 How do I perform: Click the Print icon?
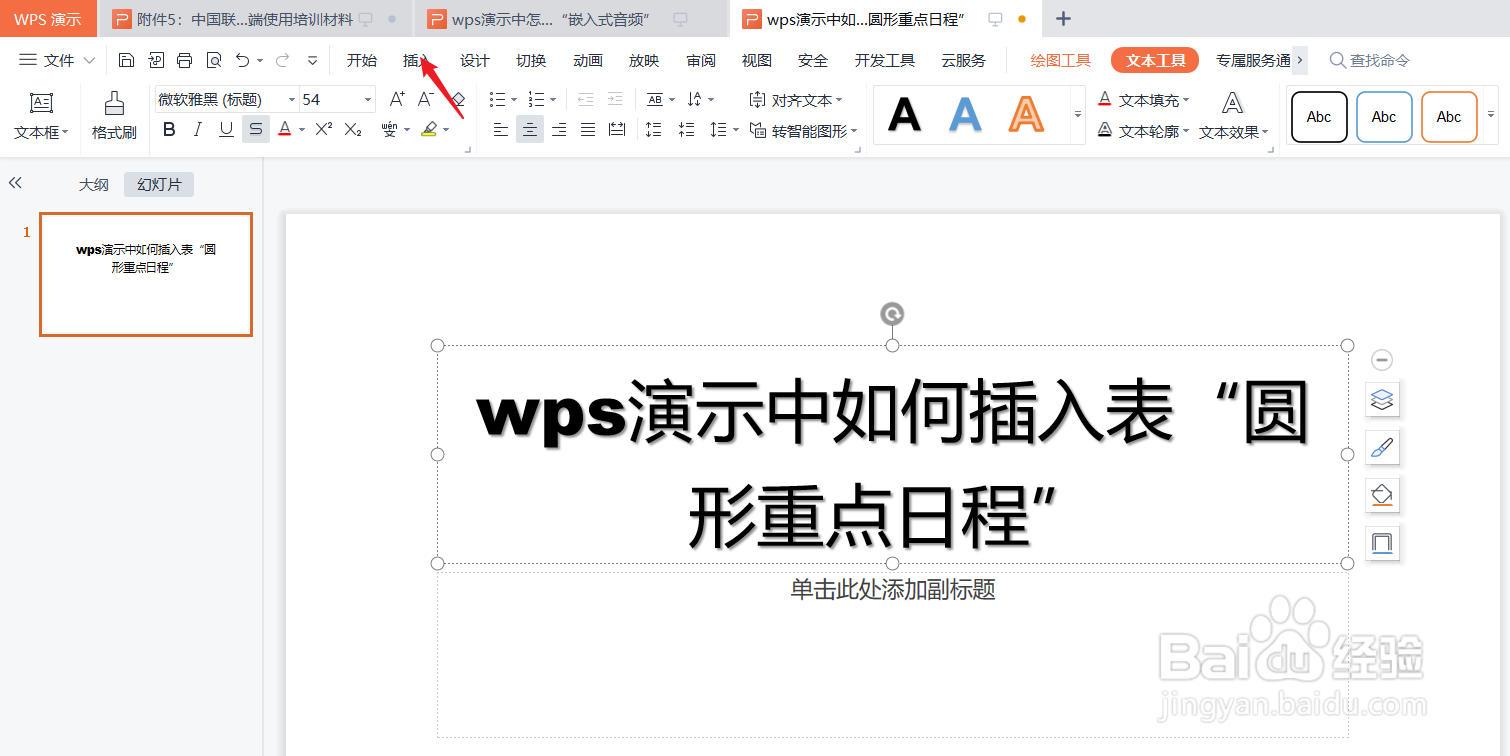pyautogui.click(x=184, y=61)
